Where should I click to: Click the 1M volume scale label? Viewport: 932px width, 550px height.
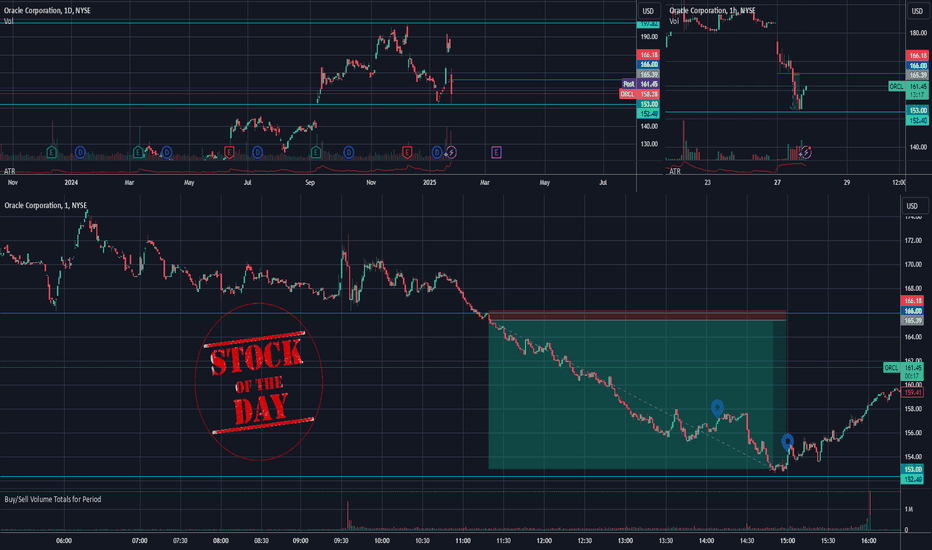pyautogui.click(x=909, y=509)
